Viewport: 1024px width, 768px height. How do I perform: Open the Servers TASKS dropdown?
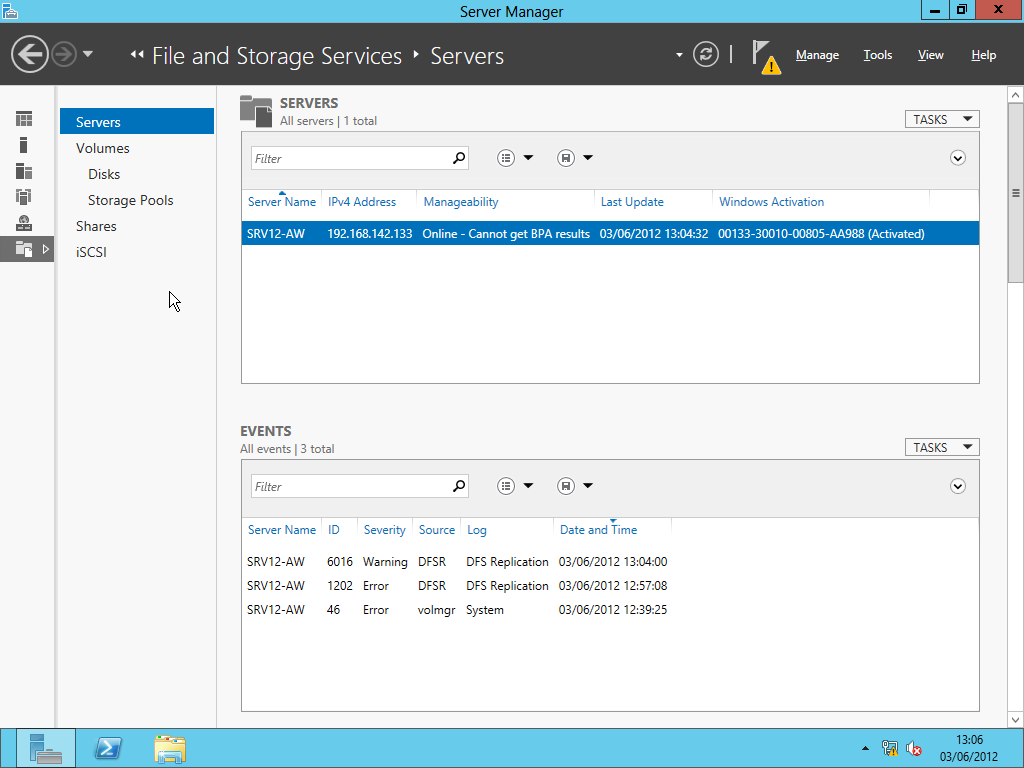pos(942,120)
